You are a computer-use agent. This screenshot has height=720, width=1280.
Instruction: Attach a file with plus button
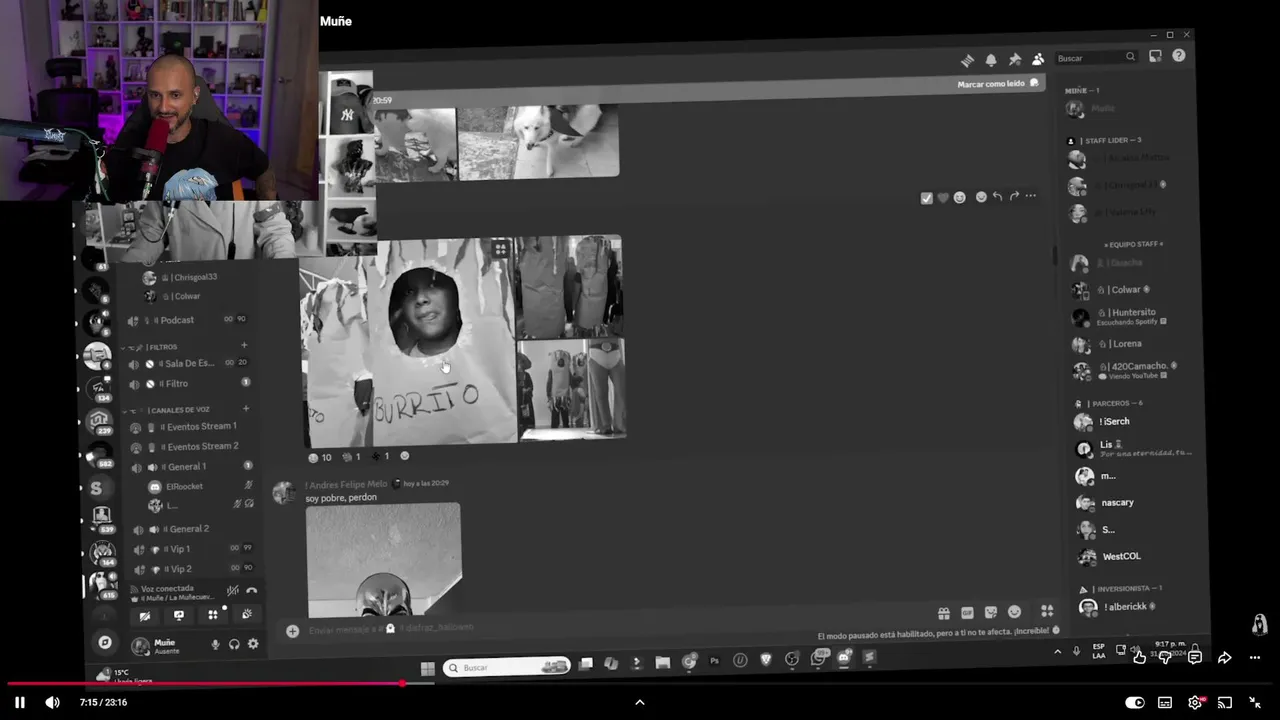pos(292,631)
